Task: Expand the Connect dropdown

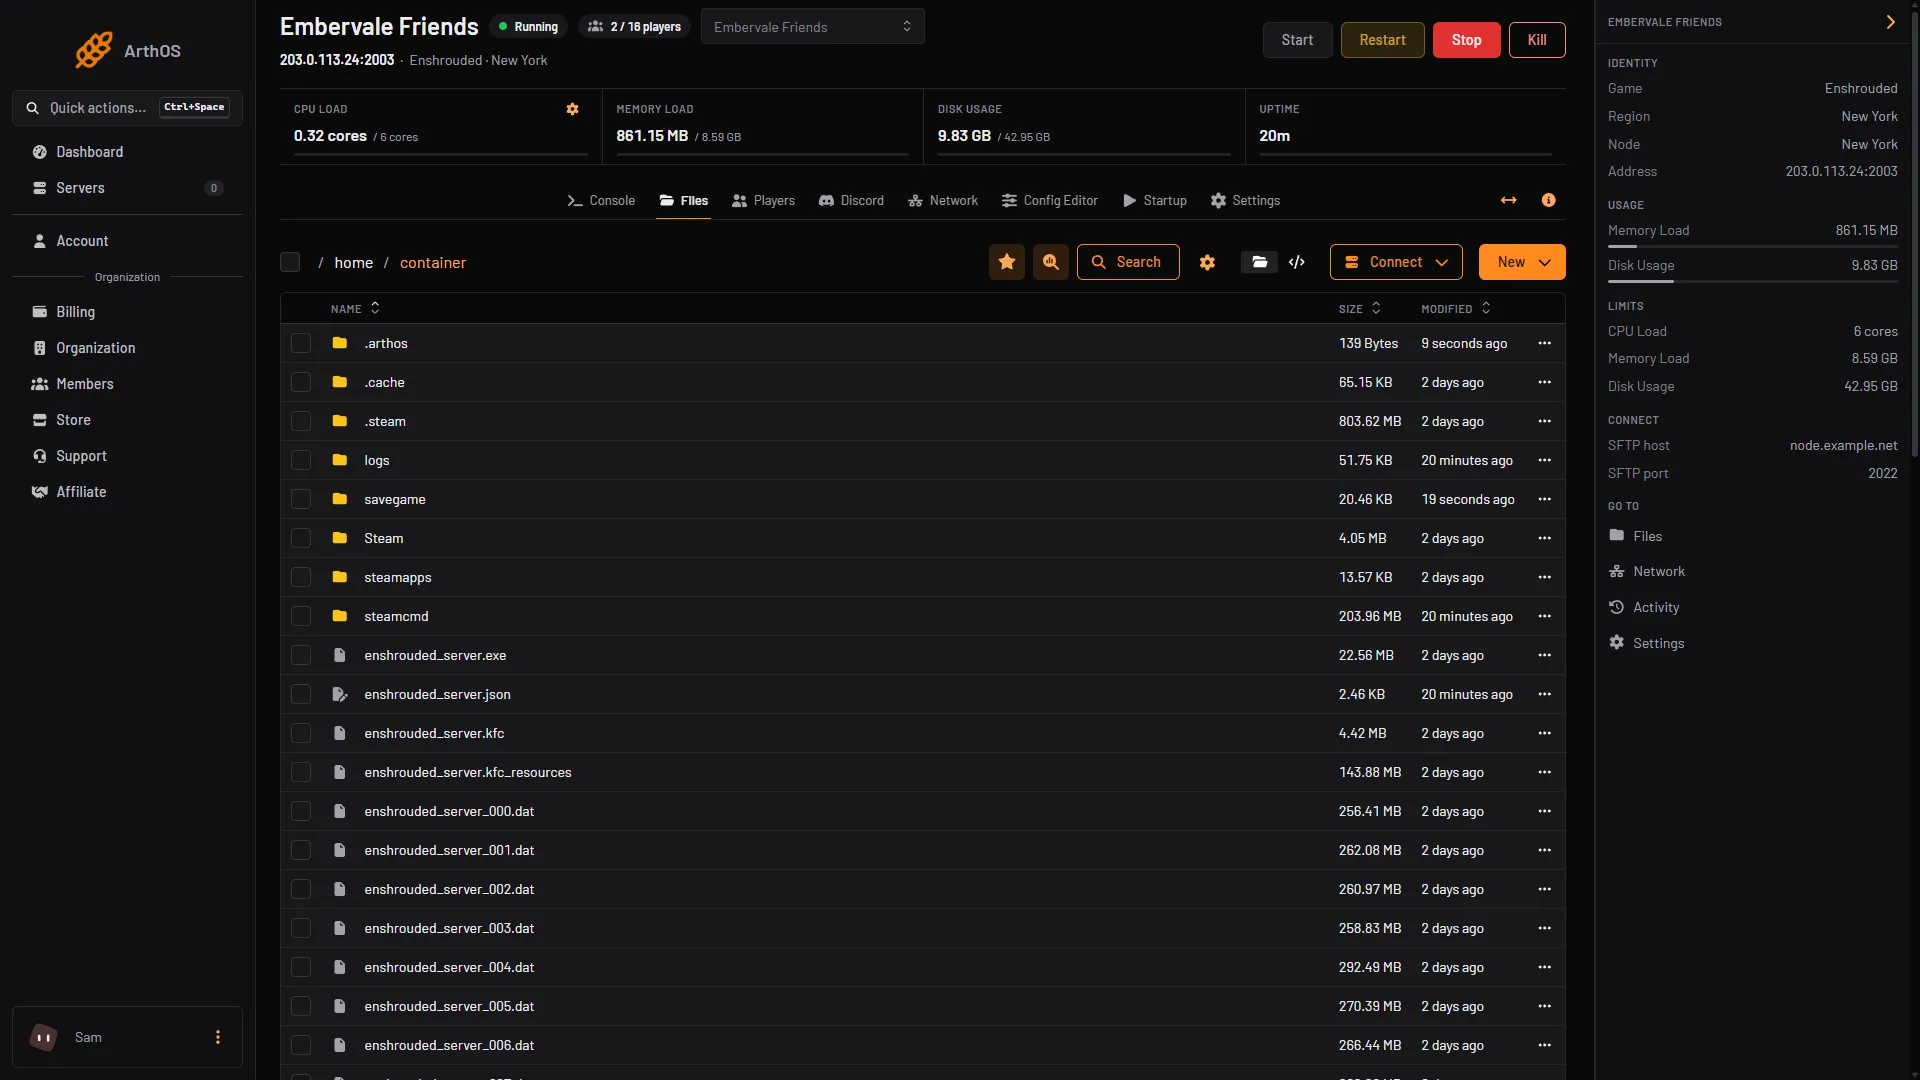Action: pyautogui.click(x=1396, y=262)
